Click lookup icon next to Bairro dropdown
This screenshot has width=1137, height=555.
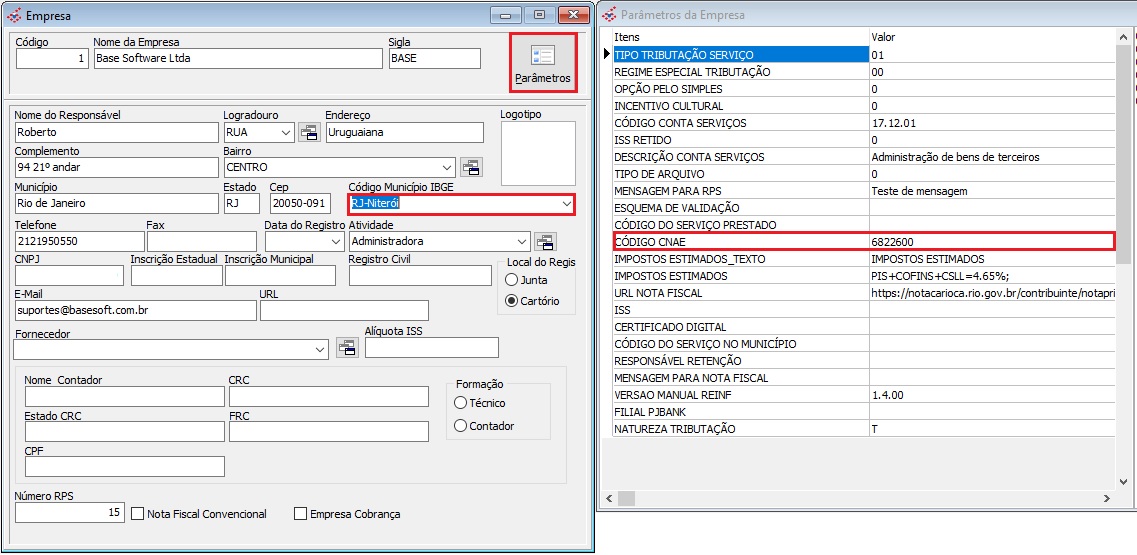pyautogui.click(x=470, y=167)
